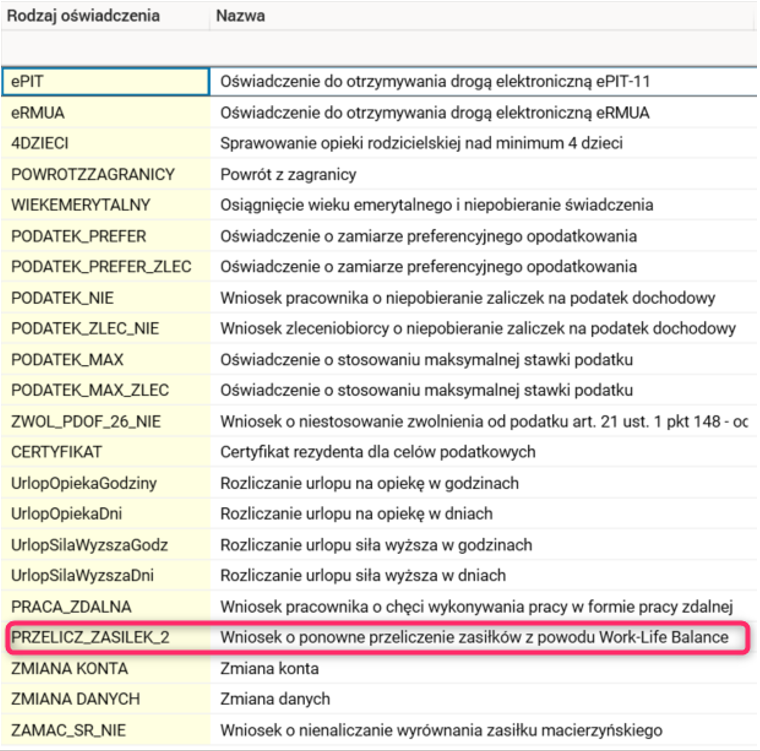Select the UrlopSilaWyzszaGodz code cell
760x751 pixels.
coord(106,545)
